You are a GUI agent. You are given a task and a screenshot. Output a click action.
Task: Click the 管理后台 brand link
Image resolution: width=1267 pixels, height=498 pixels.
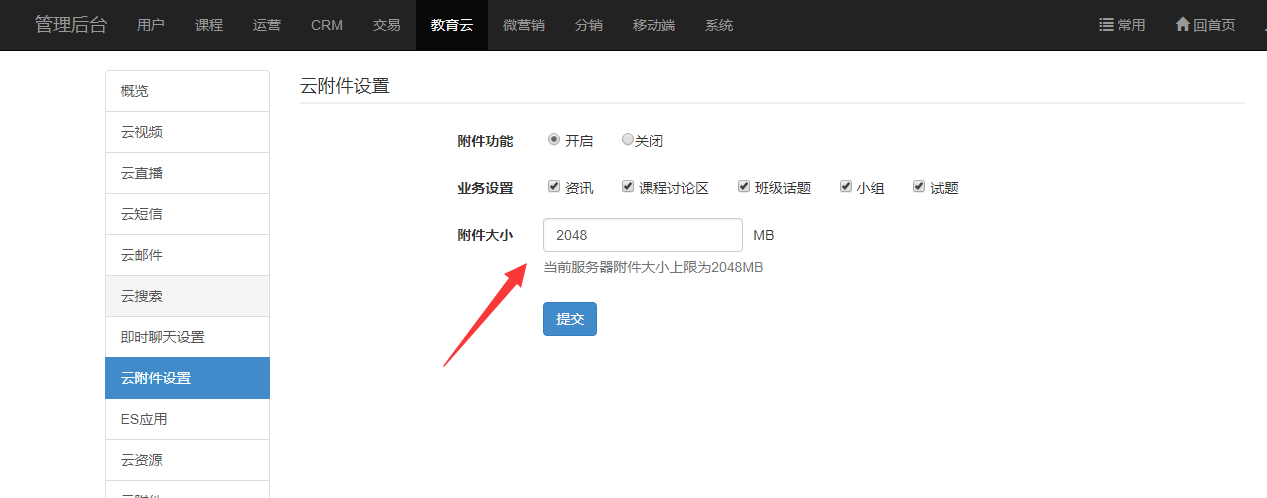[x=71, y=25]
